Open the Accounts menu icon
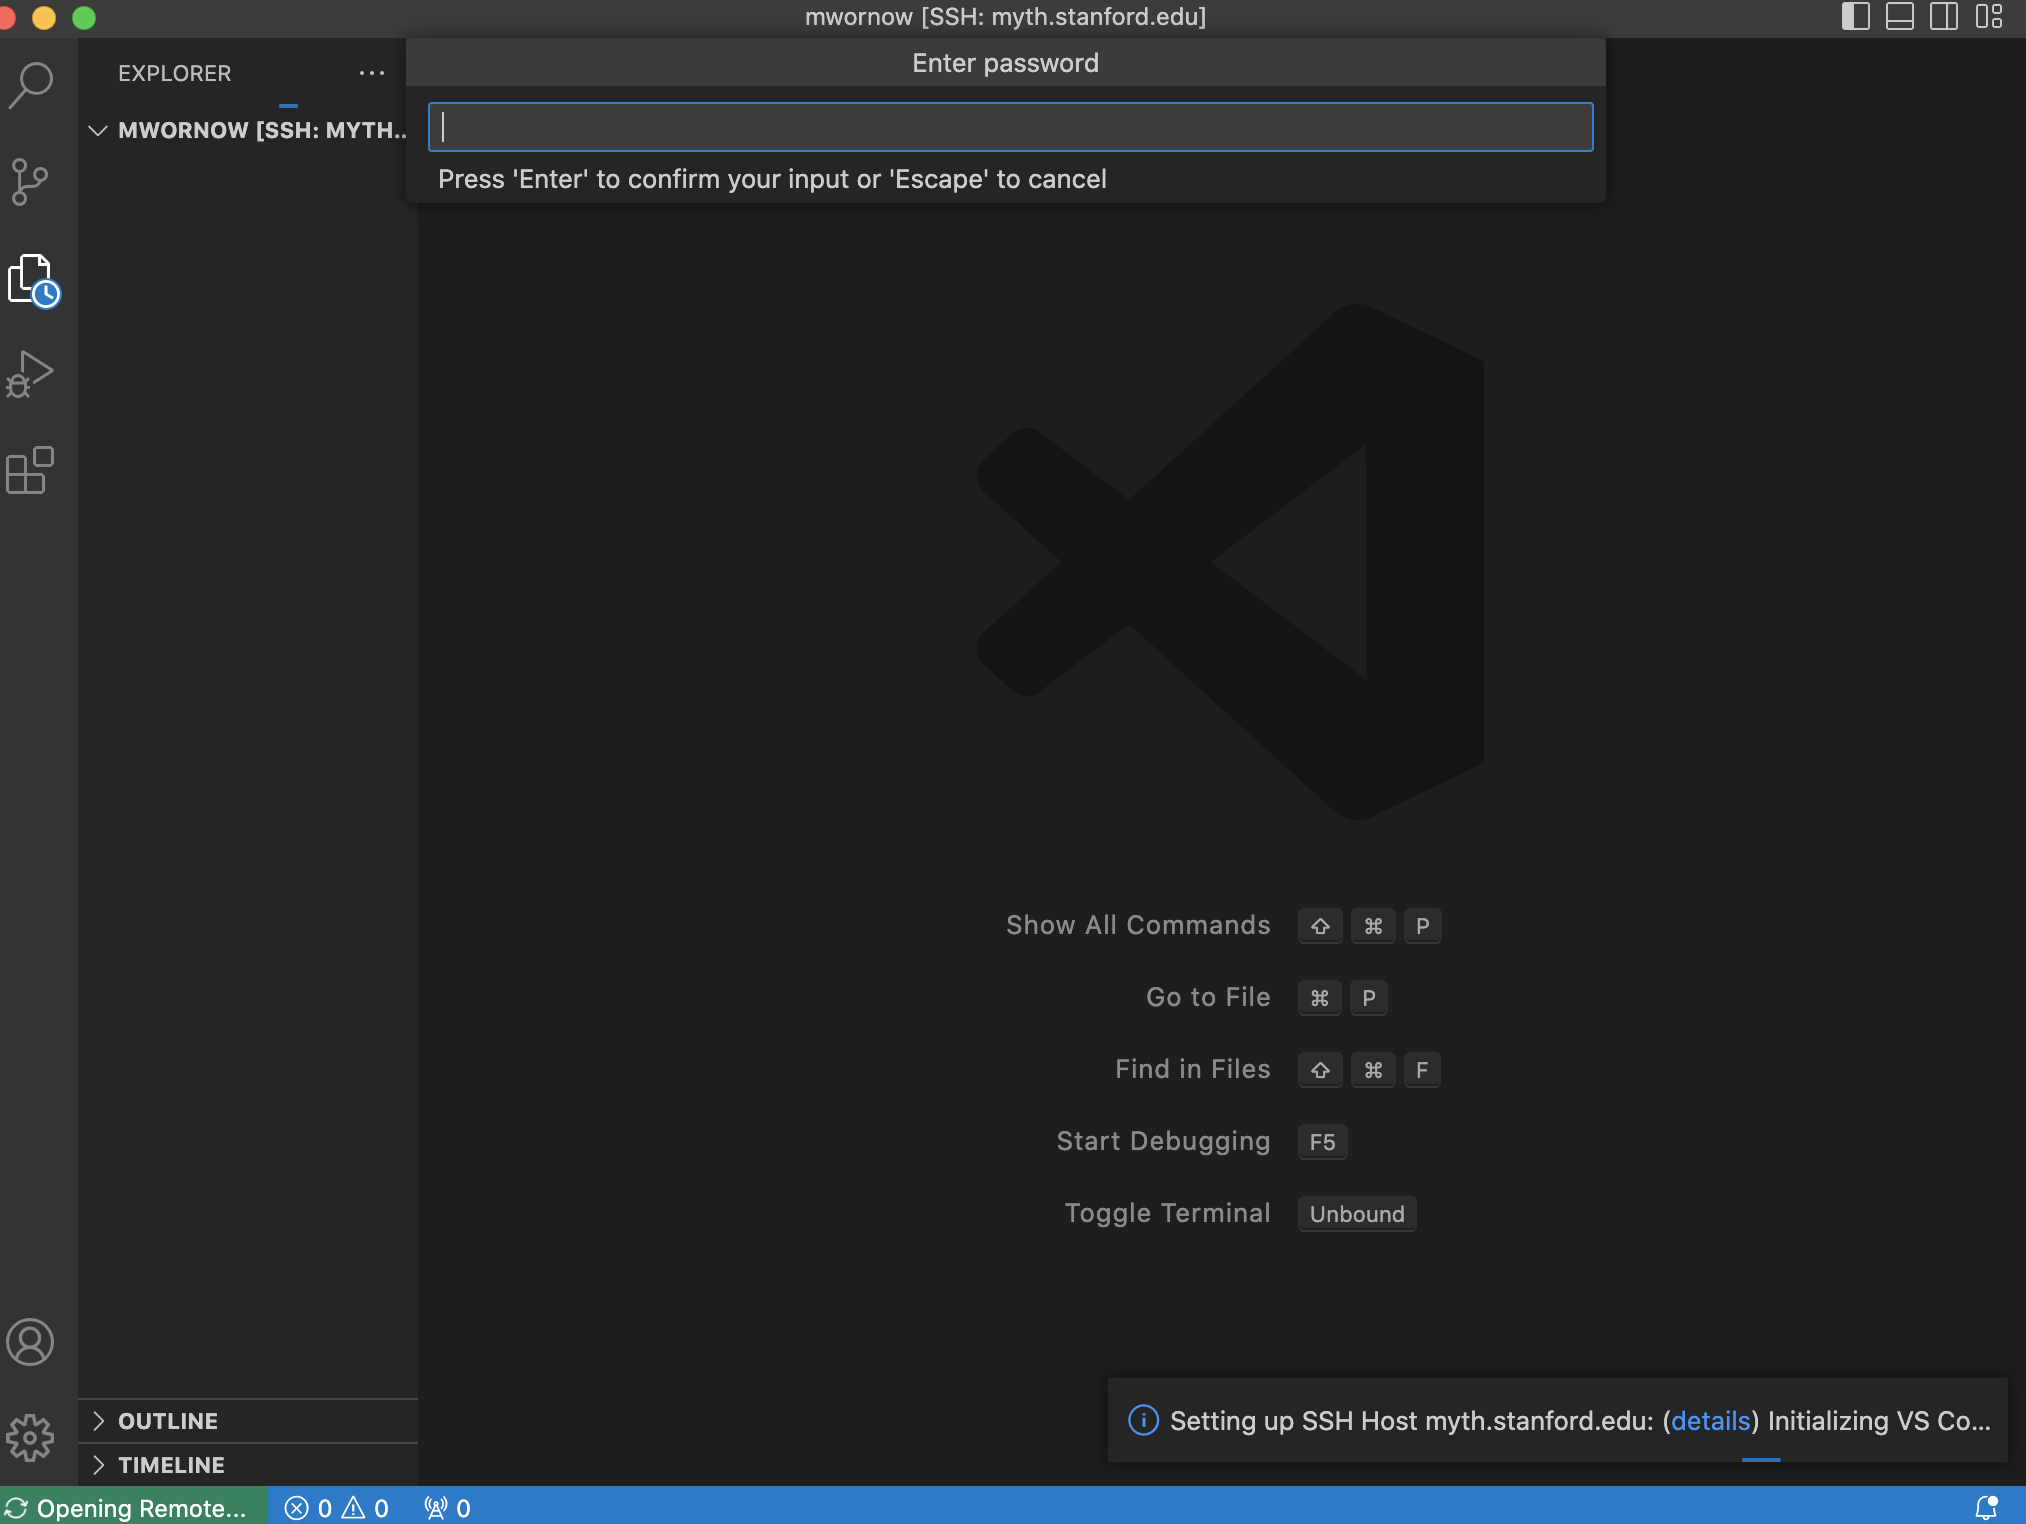 [x=30, y=1342]
